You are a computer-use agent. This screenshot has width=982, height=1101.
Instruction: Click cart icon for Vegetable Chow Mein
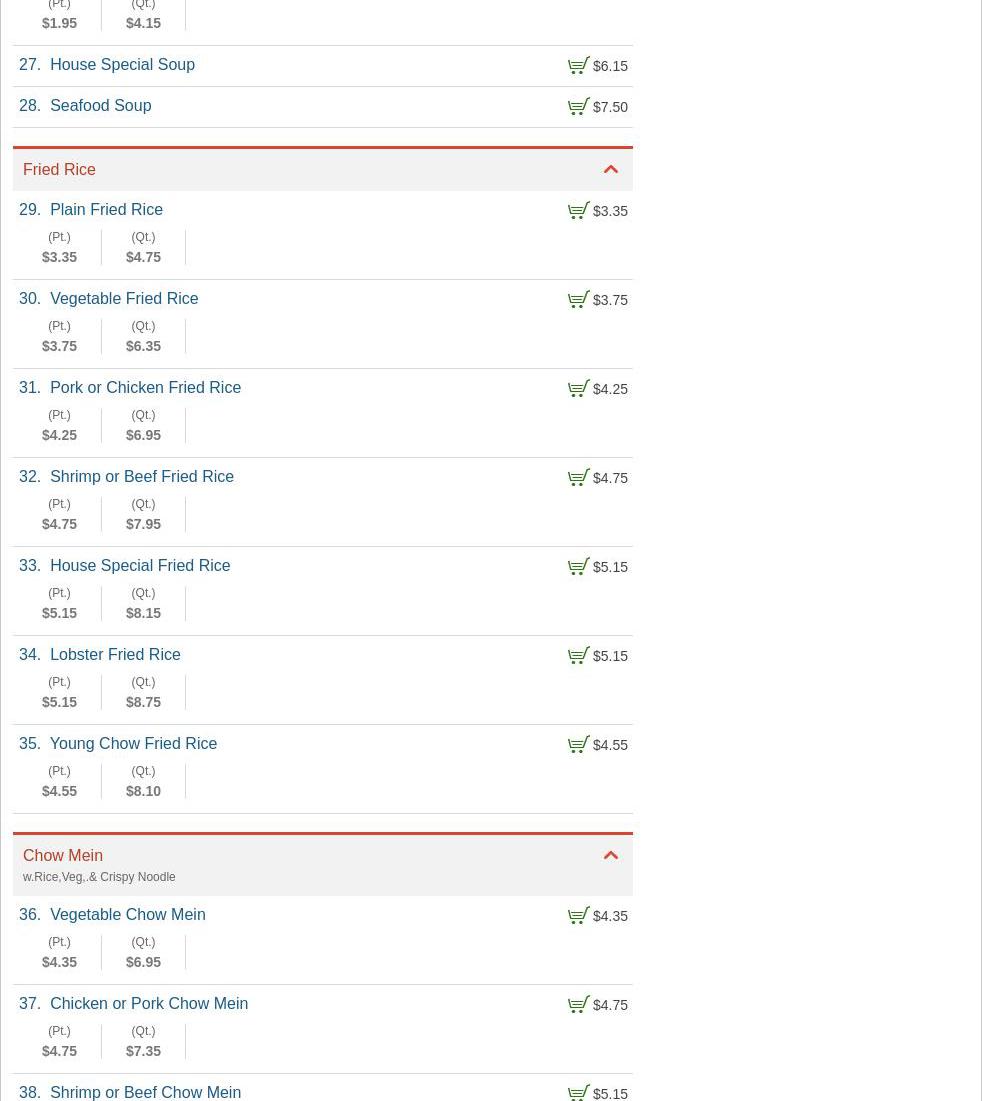click(x=579, y=916)
